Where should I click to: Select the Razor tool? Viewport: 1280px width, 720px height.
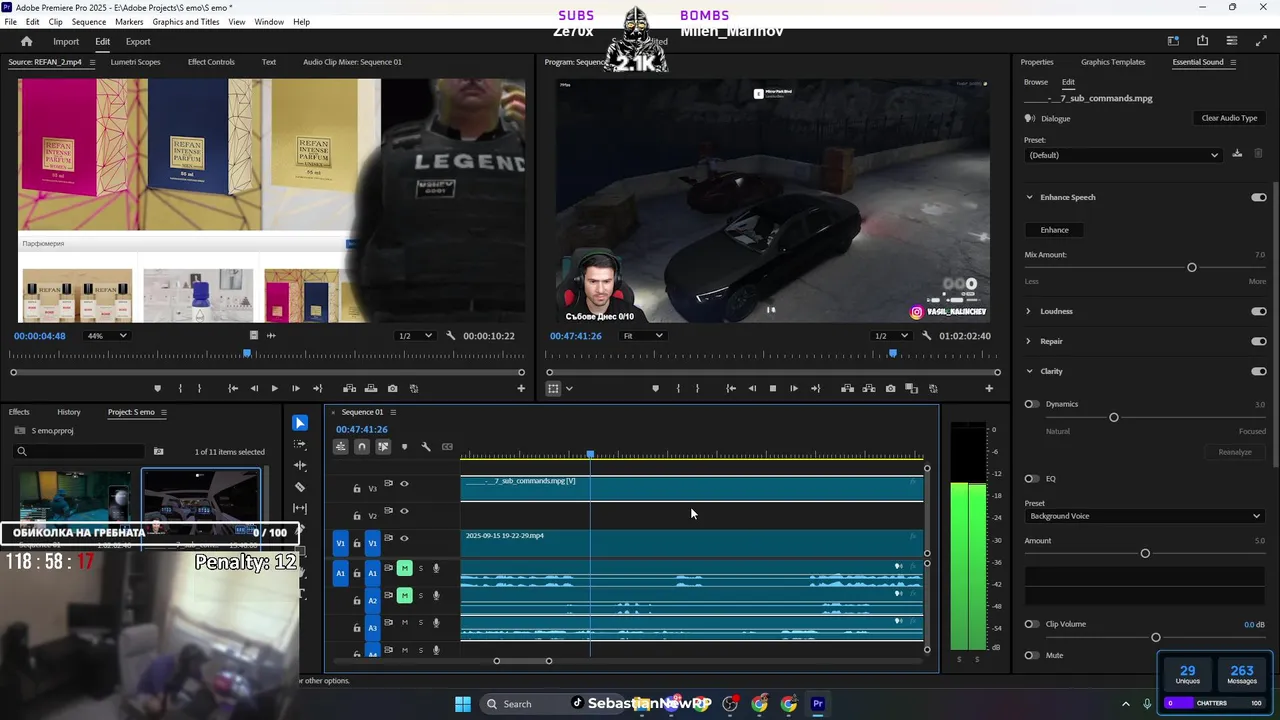[x=300, y=487]
